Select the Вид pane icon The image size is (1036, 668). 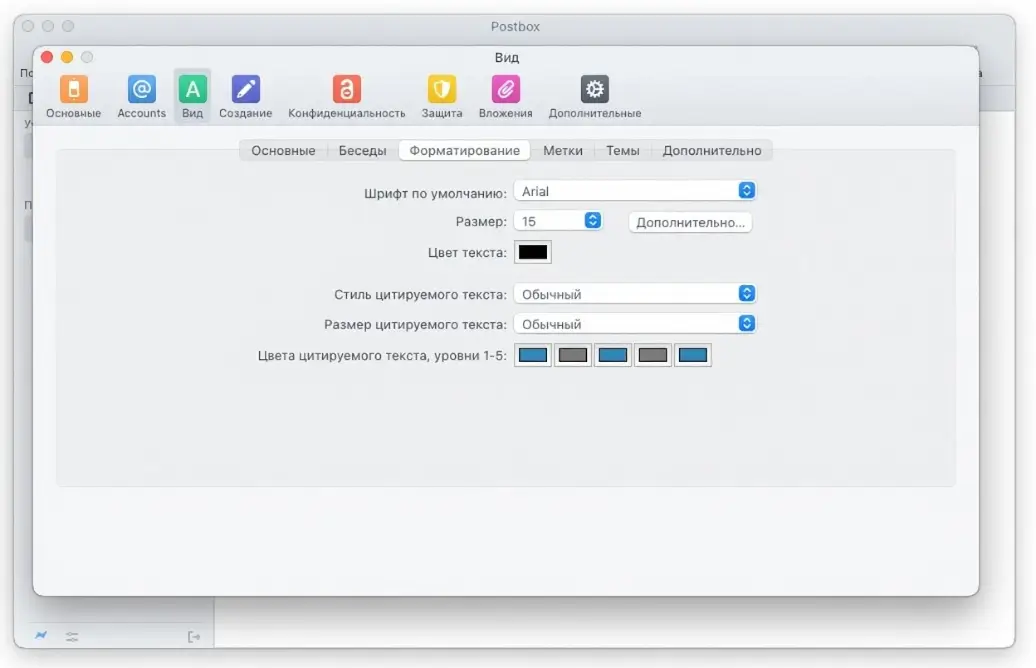(192, 96)
